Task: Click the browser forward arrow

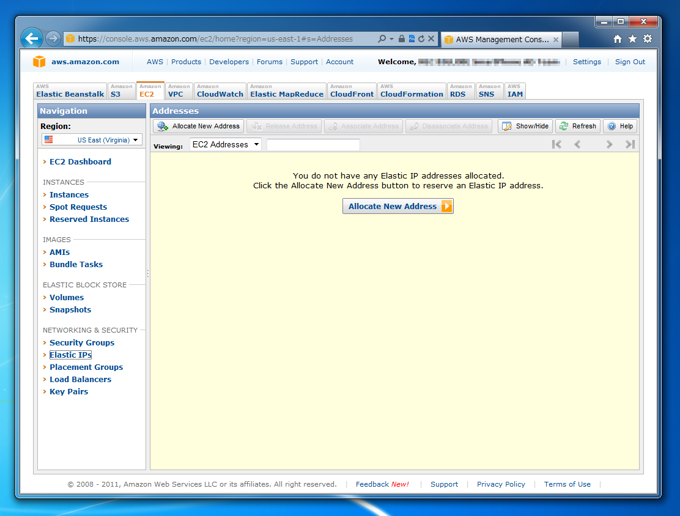Action: [53, 39]
